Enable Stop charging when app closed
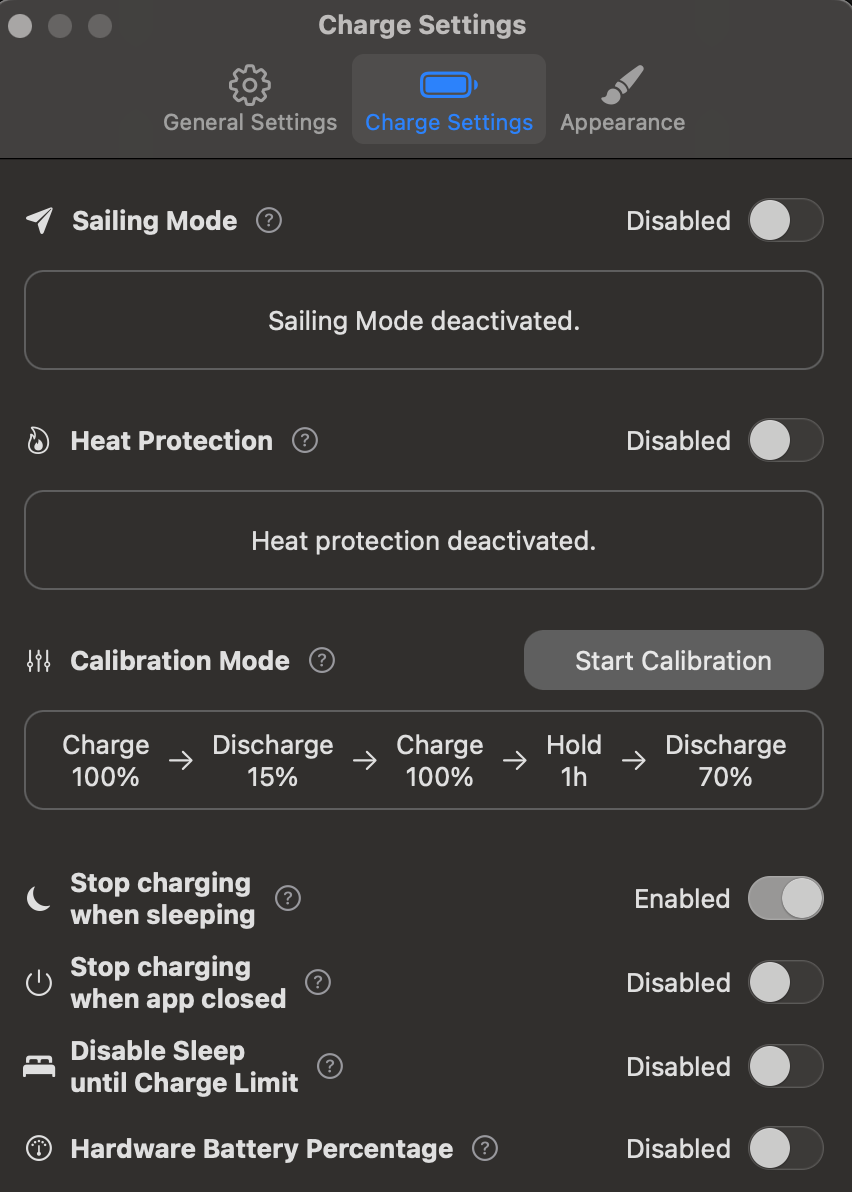The width and height of the screenshot is (852, 1192). coord(786,982)
